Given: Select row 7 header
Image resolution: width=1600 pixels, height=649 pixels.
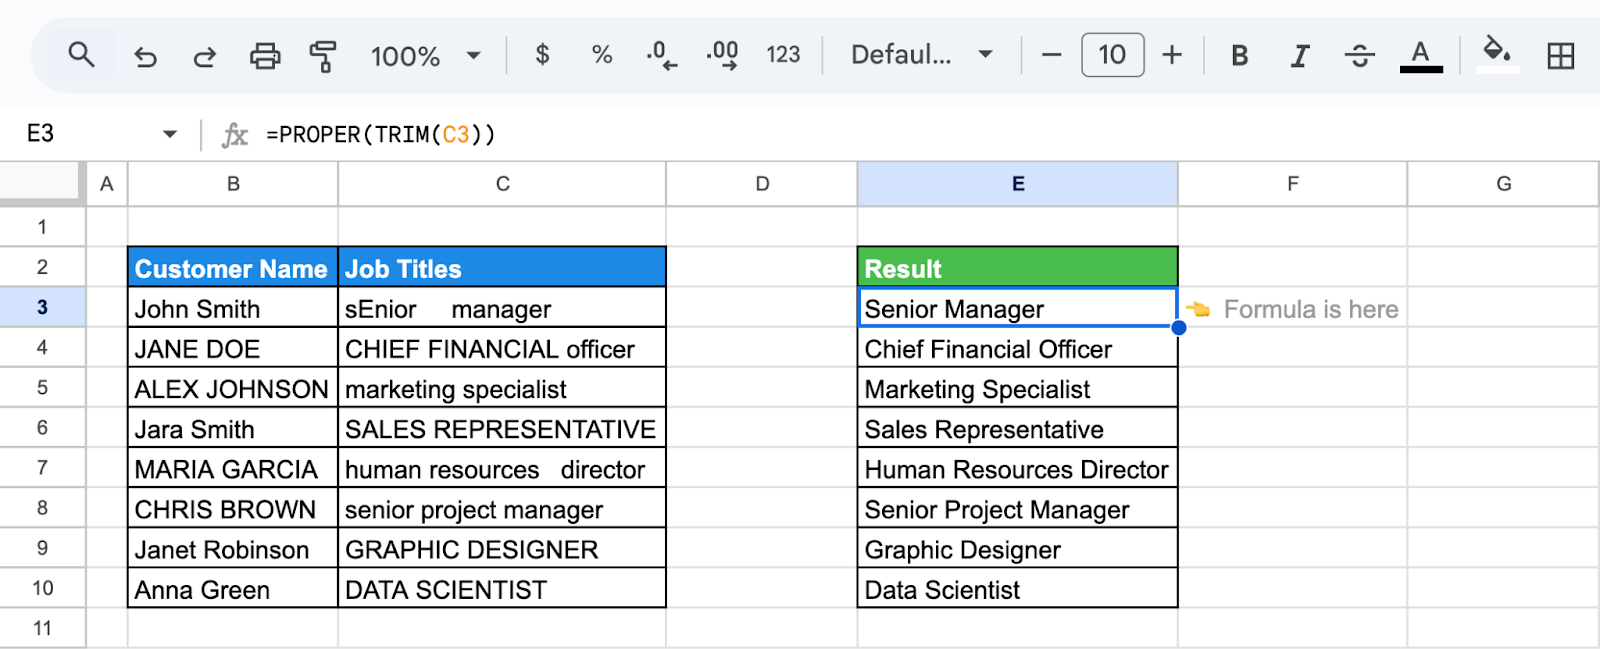Looking at the screenshot, I should tap(42, 467).
